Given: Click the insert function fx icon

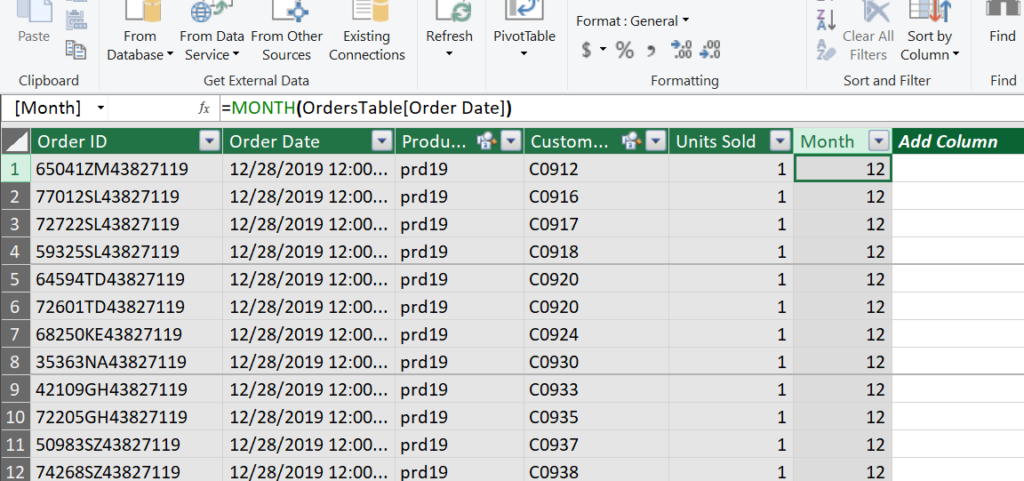Looking at the screenshot, I should [204, 108].
